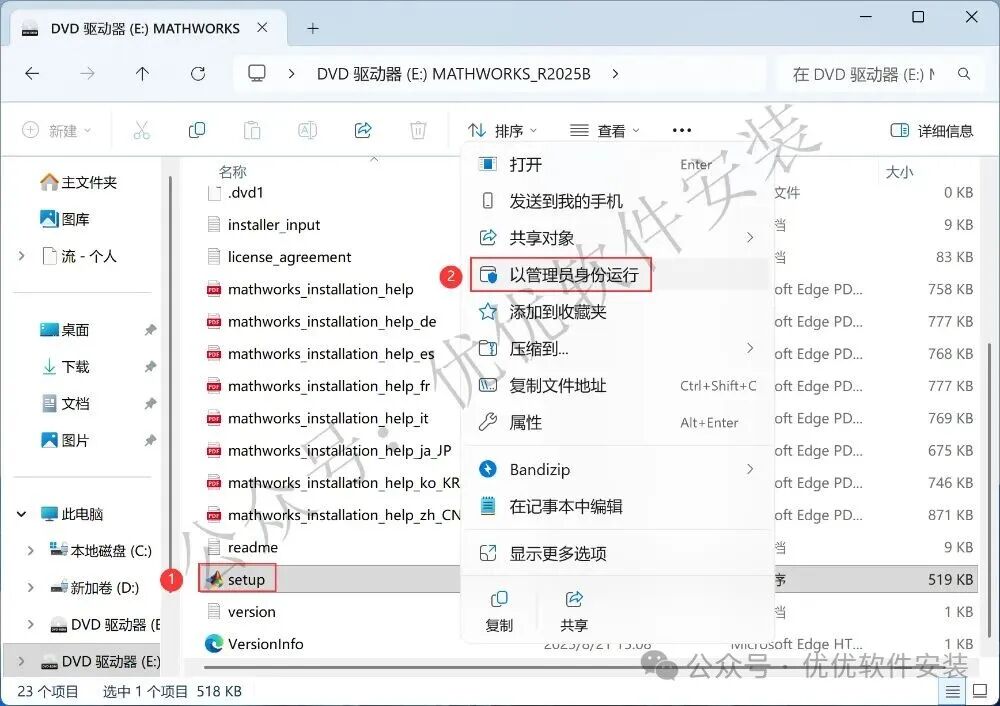
Task: Expand the 共享对象 submenu arrow
Action: (750, 237)
